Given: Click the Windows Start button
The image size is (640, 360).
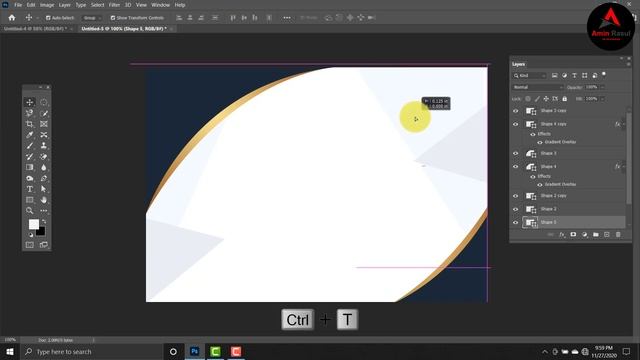Looking at the screenshot, I should [x=10, y=351].
